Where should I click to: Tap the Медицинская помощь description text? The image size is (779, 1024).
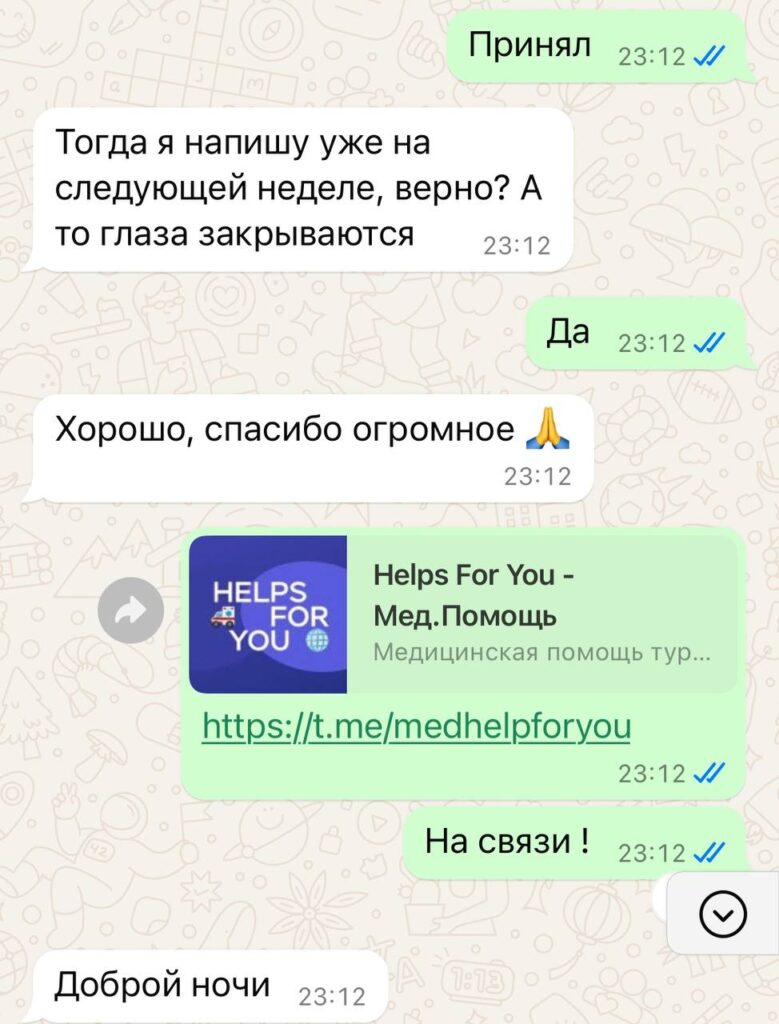(x=542, y=652)
